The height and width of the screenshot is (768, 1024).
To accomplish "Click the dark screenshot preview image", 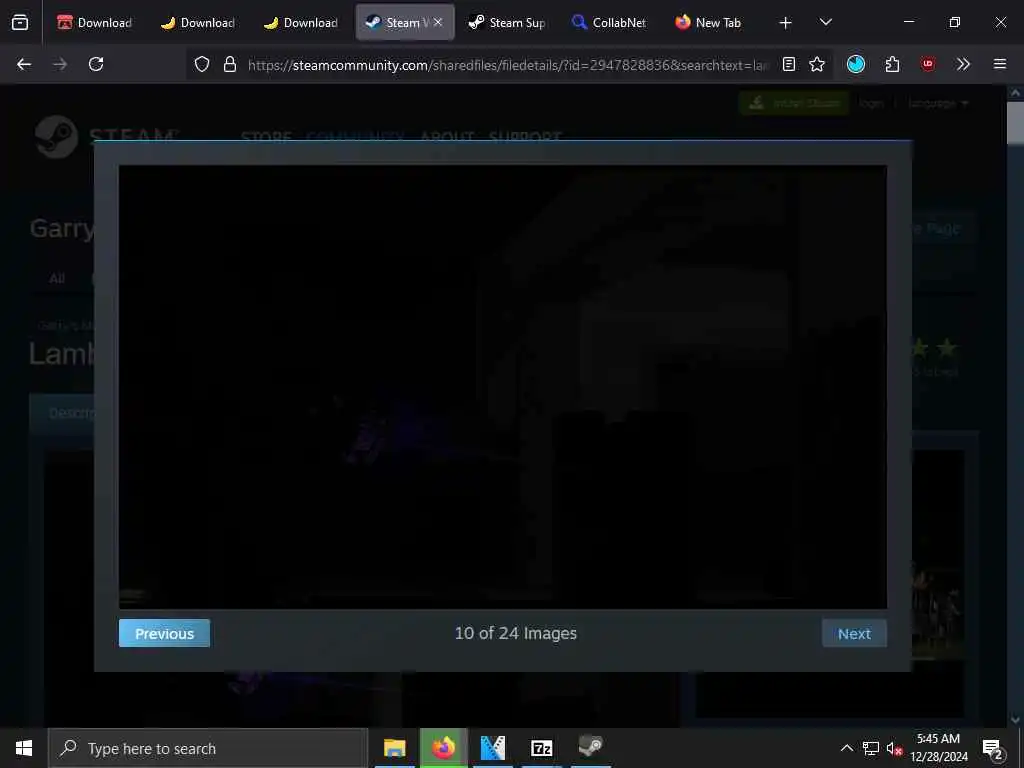I will [x=502, y=387].
